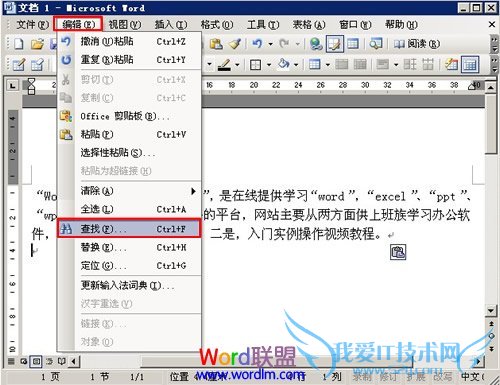Click the Shading Color paint bucket
This screenshot has width=500, height=385.
pyautogui.click(x=284, y=64)
